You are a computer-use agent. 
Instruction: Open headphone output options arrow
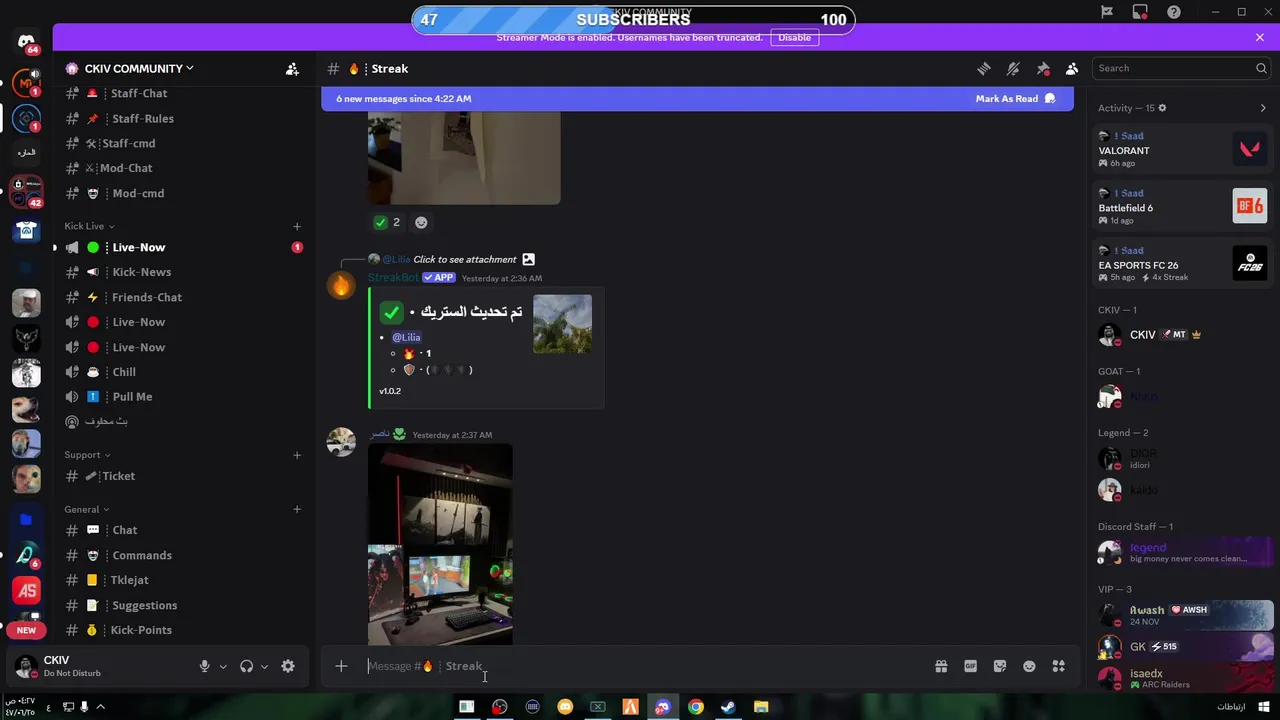(x=264, y=667)
